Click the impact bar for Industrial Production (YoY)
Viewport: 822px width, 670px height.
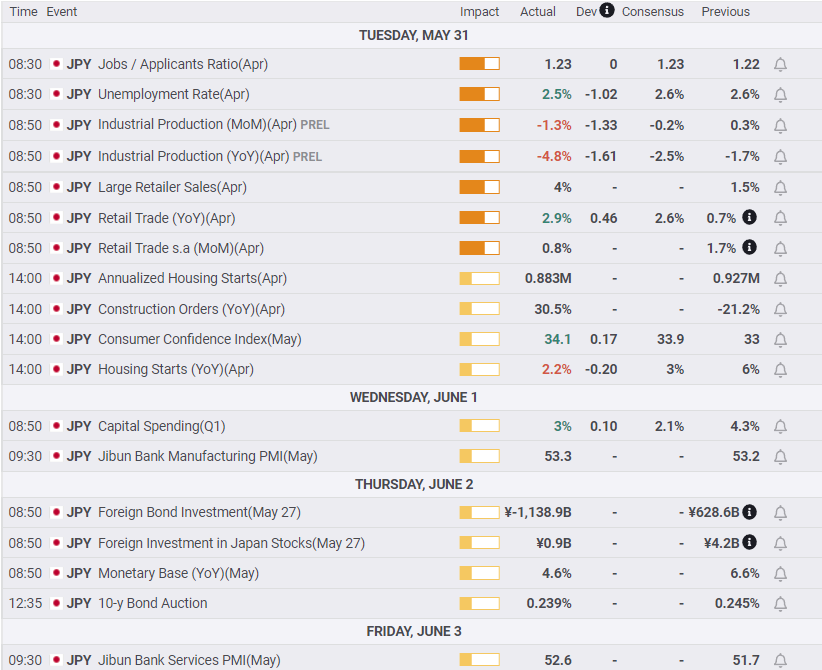(x=479, y=156)
